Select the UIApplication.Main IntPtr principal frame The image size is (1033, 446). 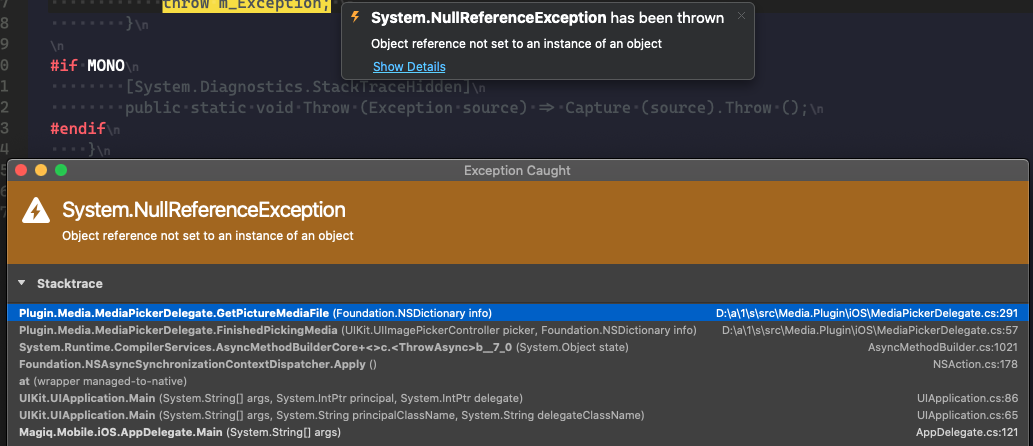click(517, 399)
